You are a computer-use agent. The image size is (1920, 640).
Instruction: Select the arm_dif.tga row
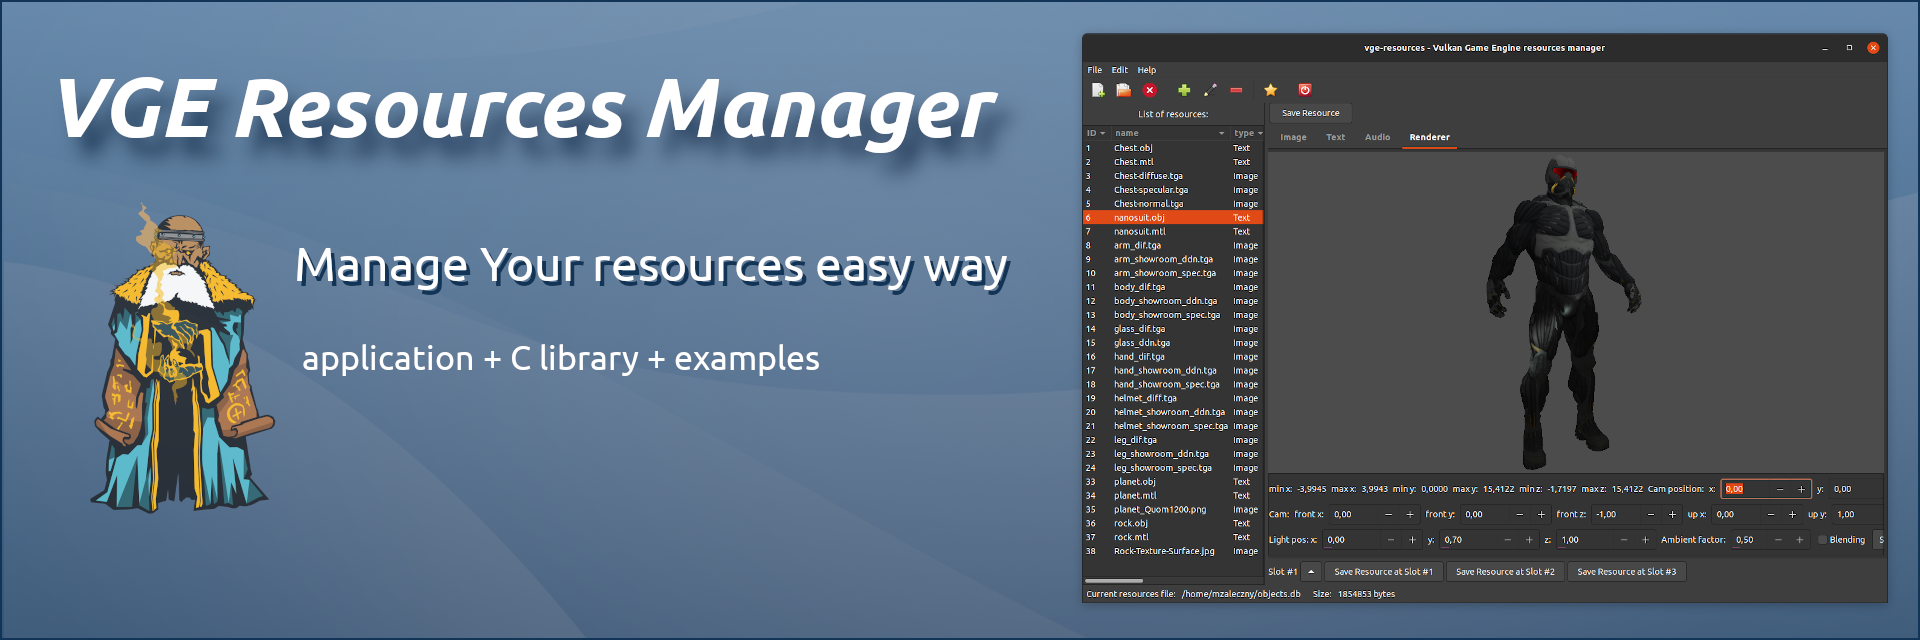coord(1173,245)
